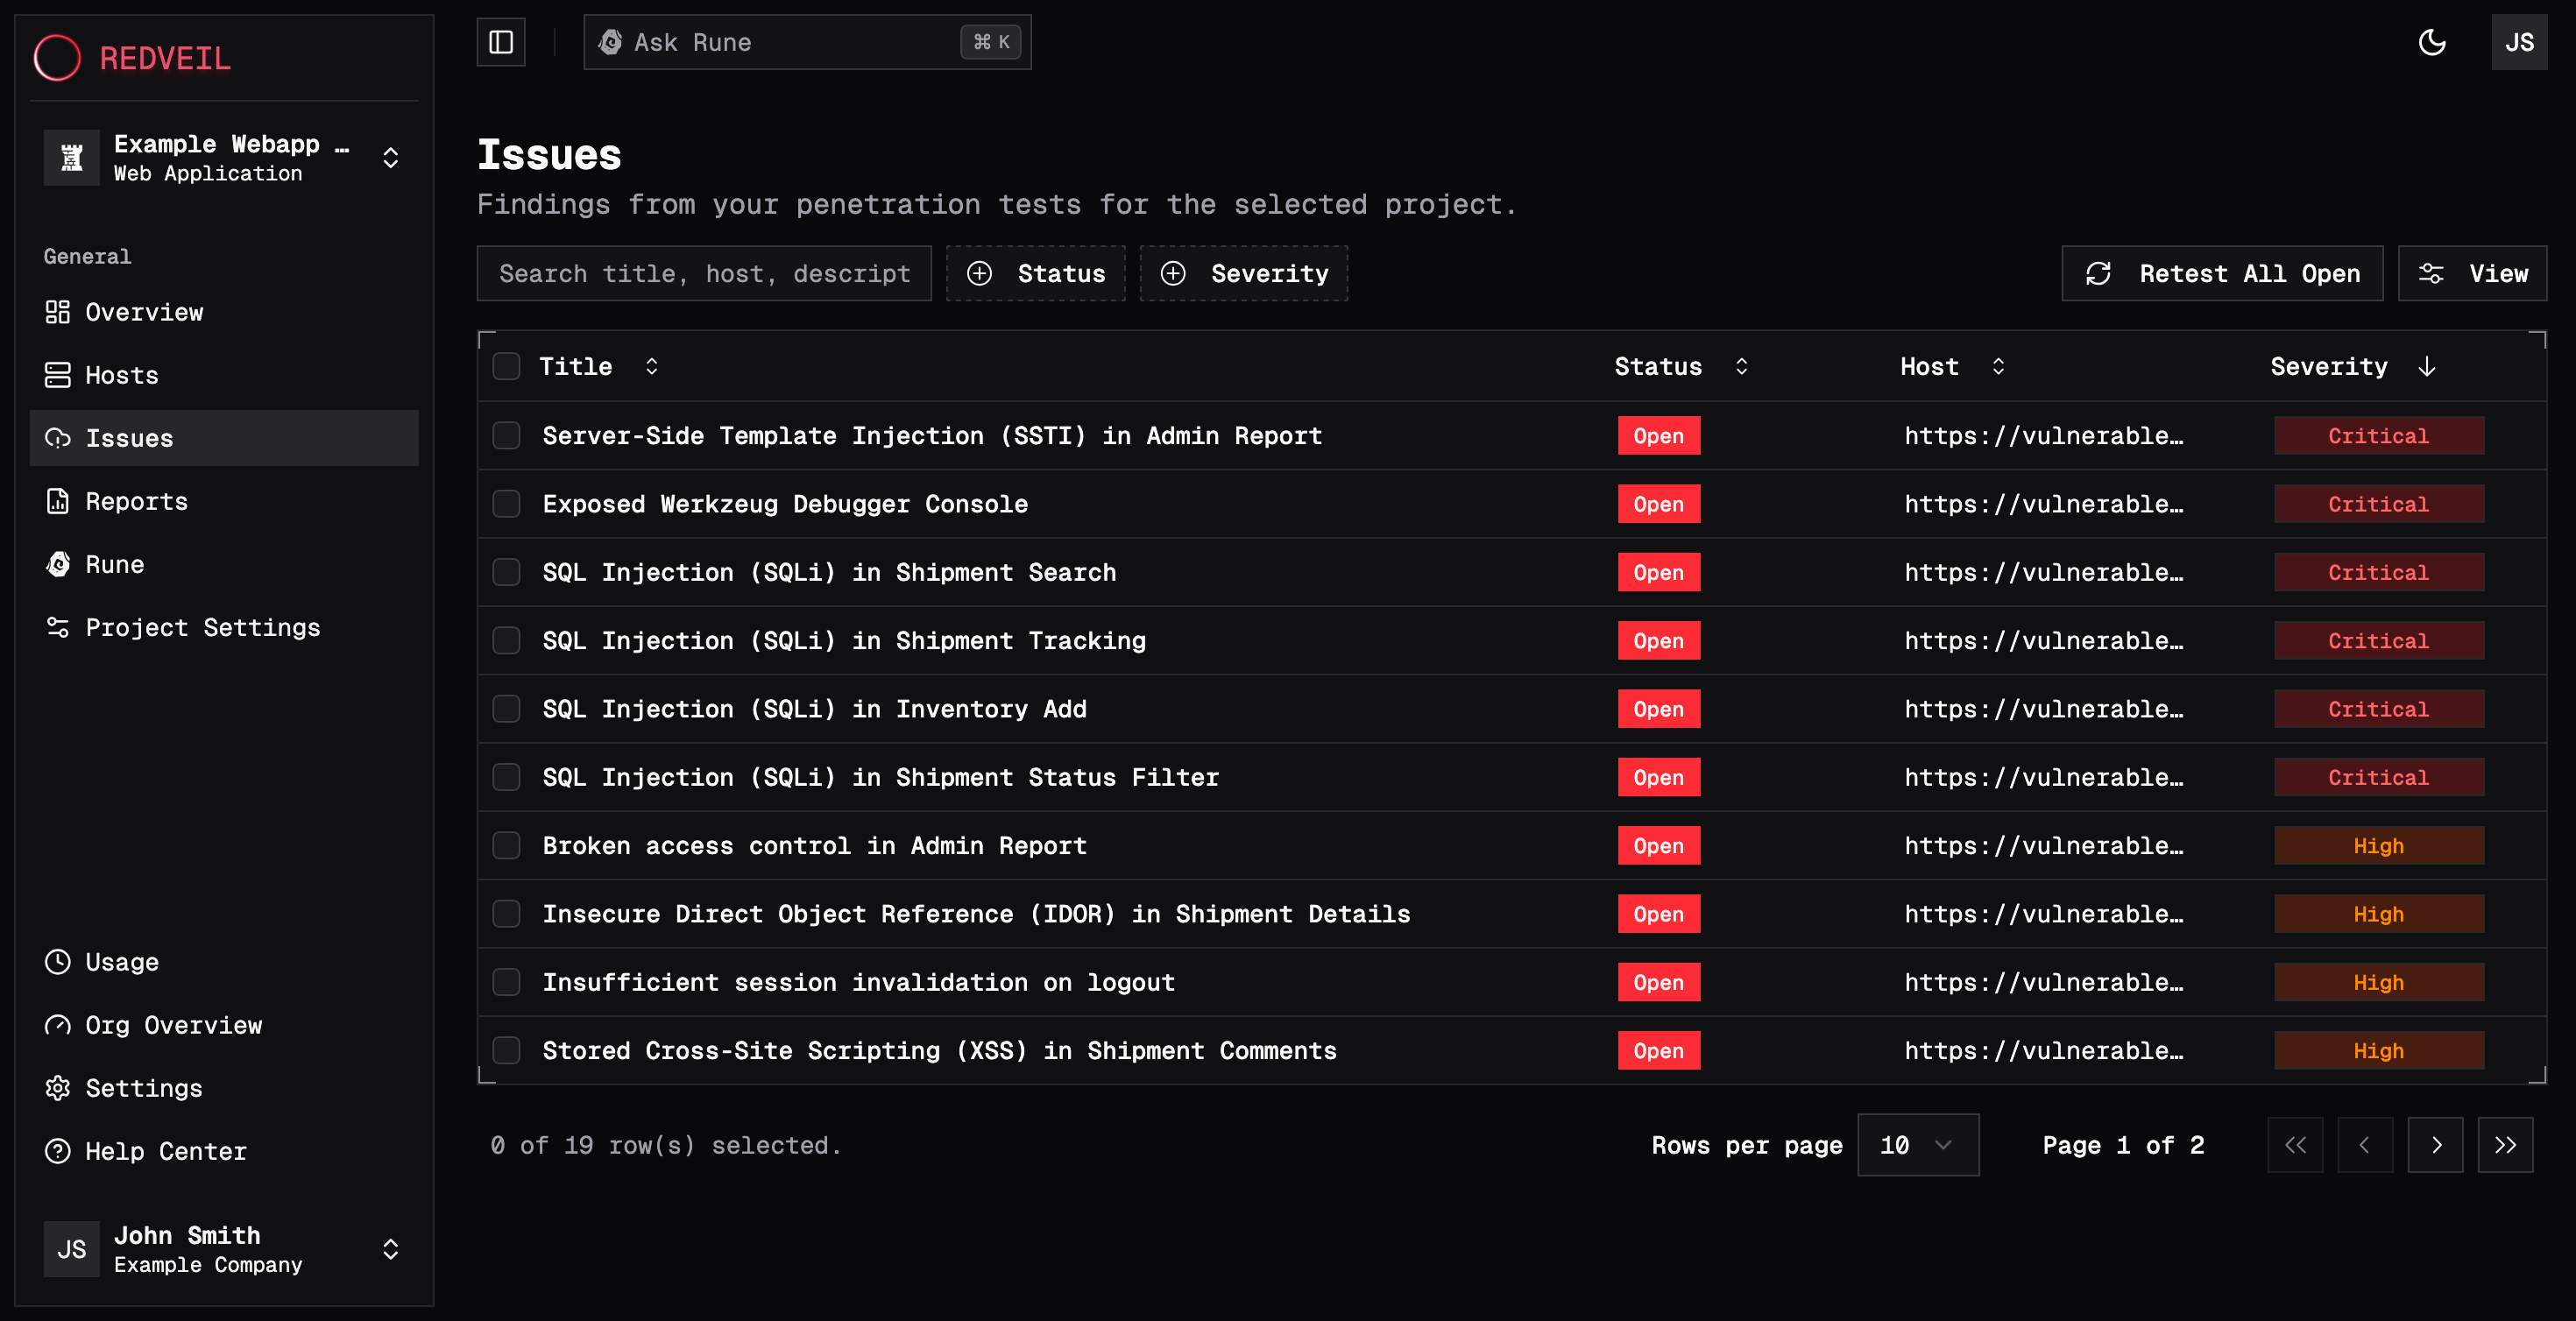
Task: Check the row for Stored Cross-Site Scripting finding
Action: point(507,1050)
